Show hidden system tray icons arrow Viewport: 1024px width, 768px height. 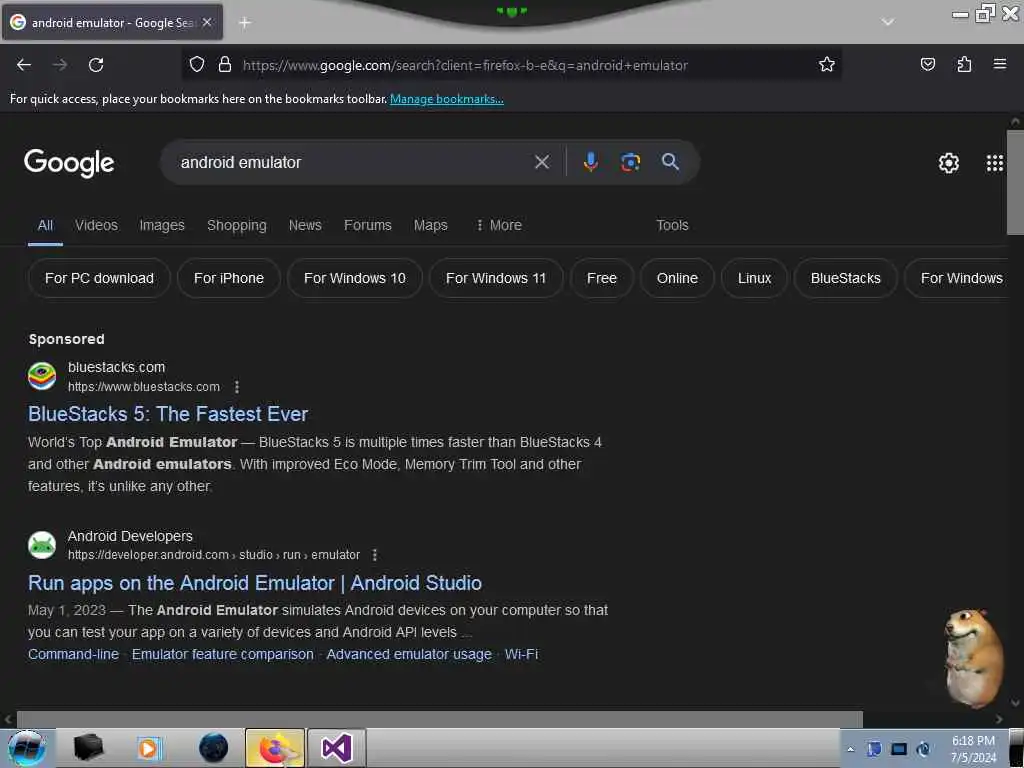click(x=850, y=750)
